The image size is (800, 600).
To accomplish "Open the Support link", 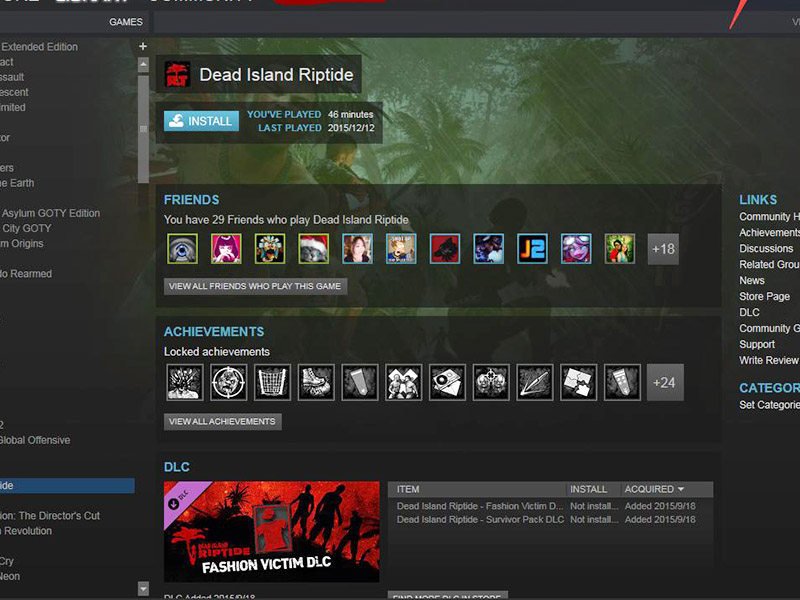I will point(757,344).
